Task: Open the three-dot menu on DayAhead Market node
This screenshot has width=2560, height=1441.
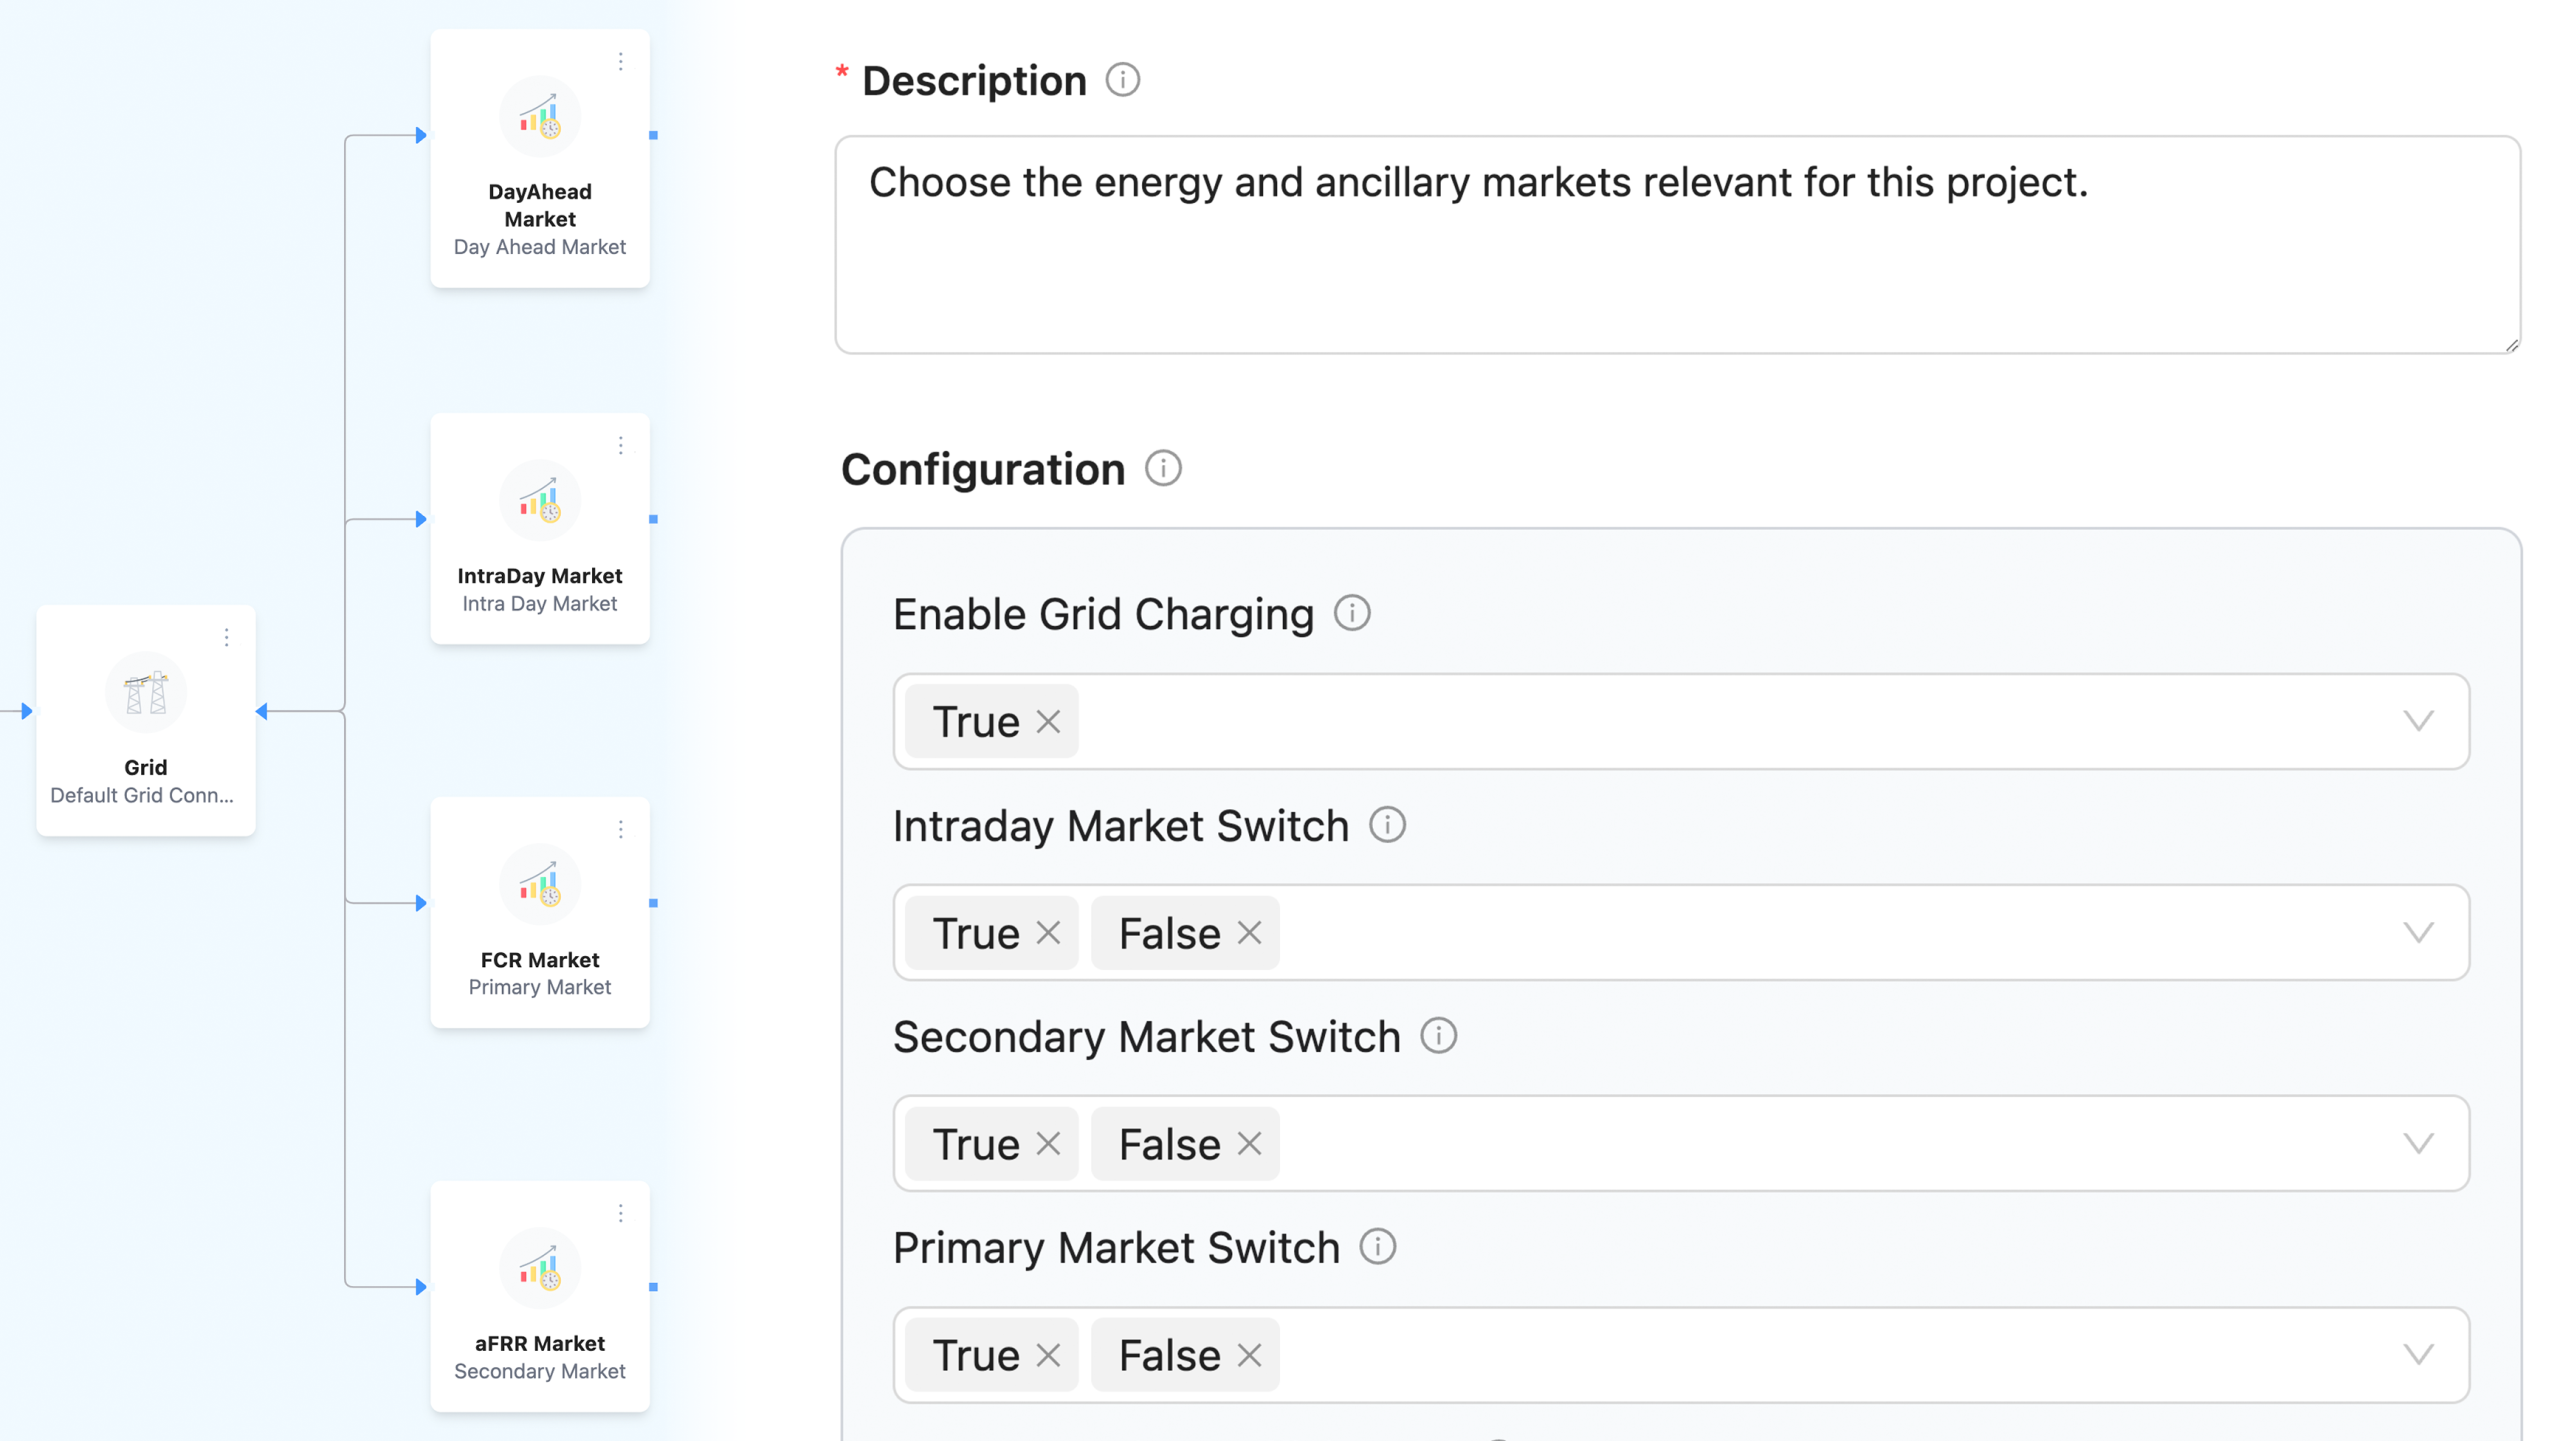Action: (620, 62)
